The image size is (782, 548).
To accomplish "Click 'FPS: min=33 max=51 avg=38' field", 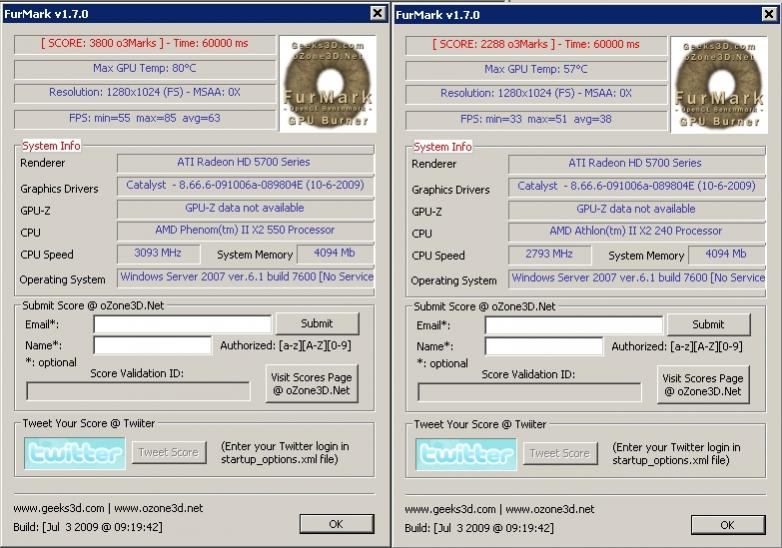I will click(536, 120).
